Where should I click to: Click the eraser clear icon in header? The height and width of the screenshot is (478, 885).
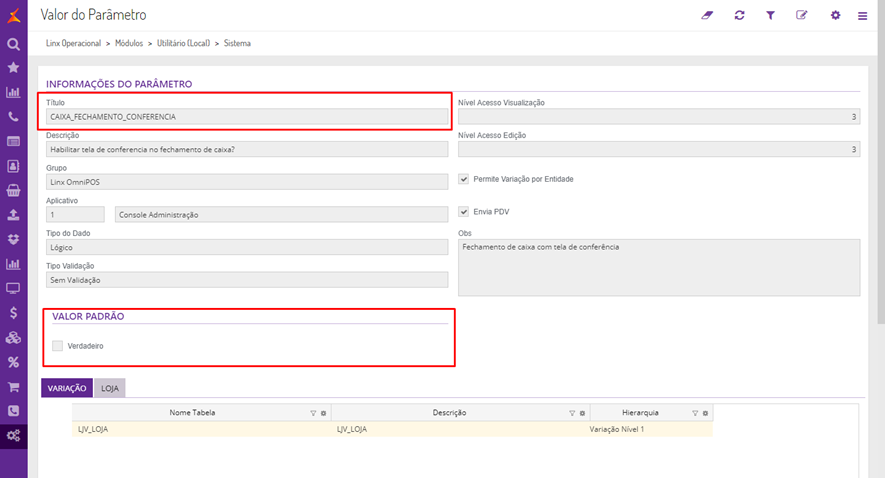[707, 15]
